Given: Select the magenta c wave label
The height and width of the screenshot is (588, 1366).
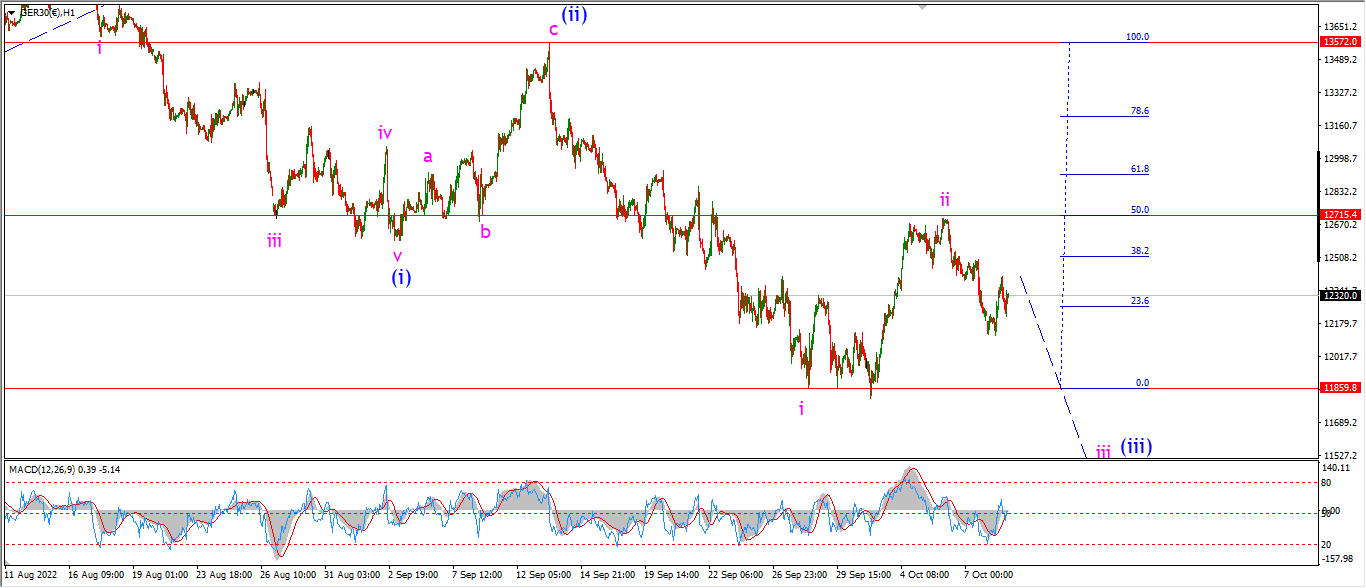Looking at the screenshot, I should (552, 30).
